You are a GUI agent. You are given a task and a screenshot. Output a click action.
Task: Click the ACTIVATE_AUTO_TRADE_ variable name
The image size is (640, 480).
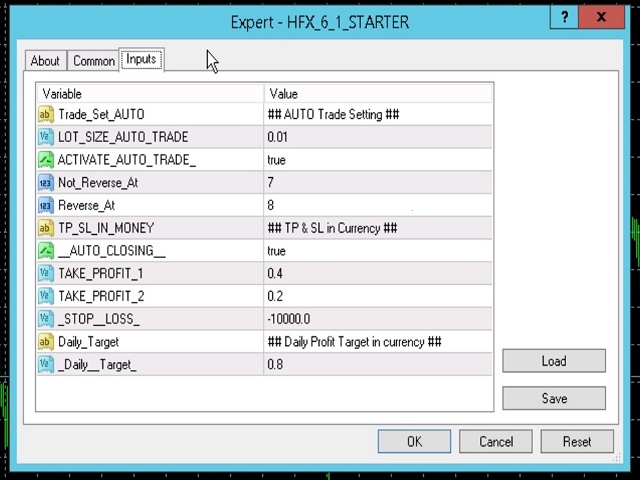pyautogui.click(x=127, y=160)
